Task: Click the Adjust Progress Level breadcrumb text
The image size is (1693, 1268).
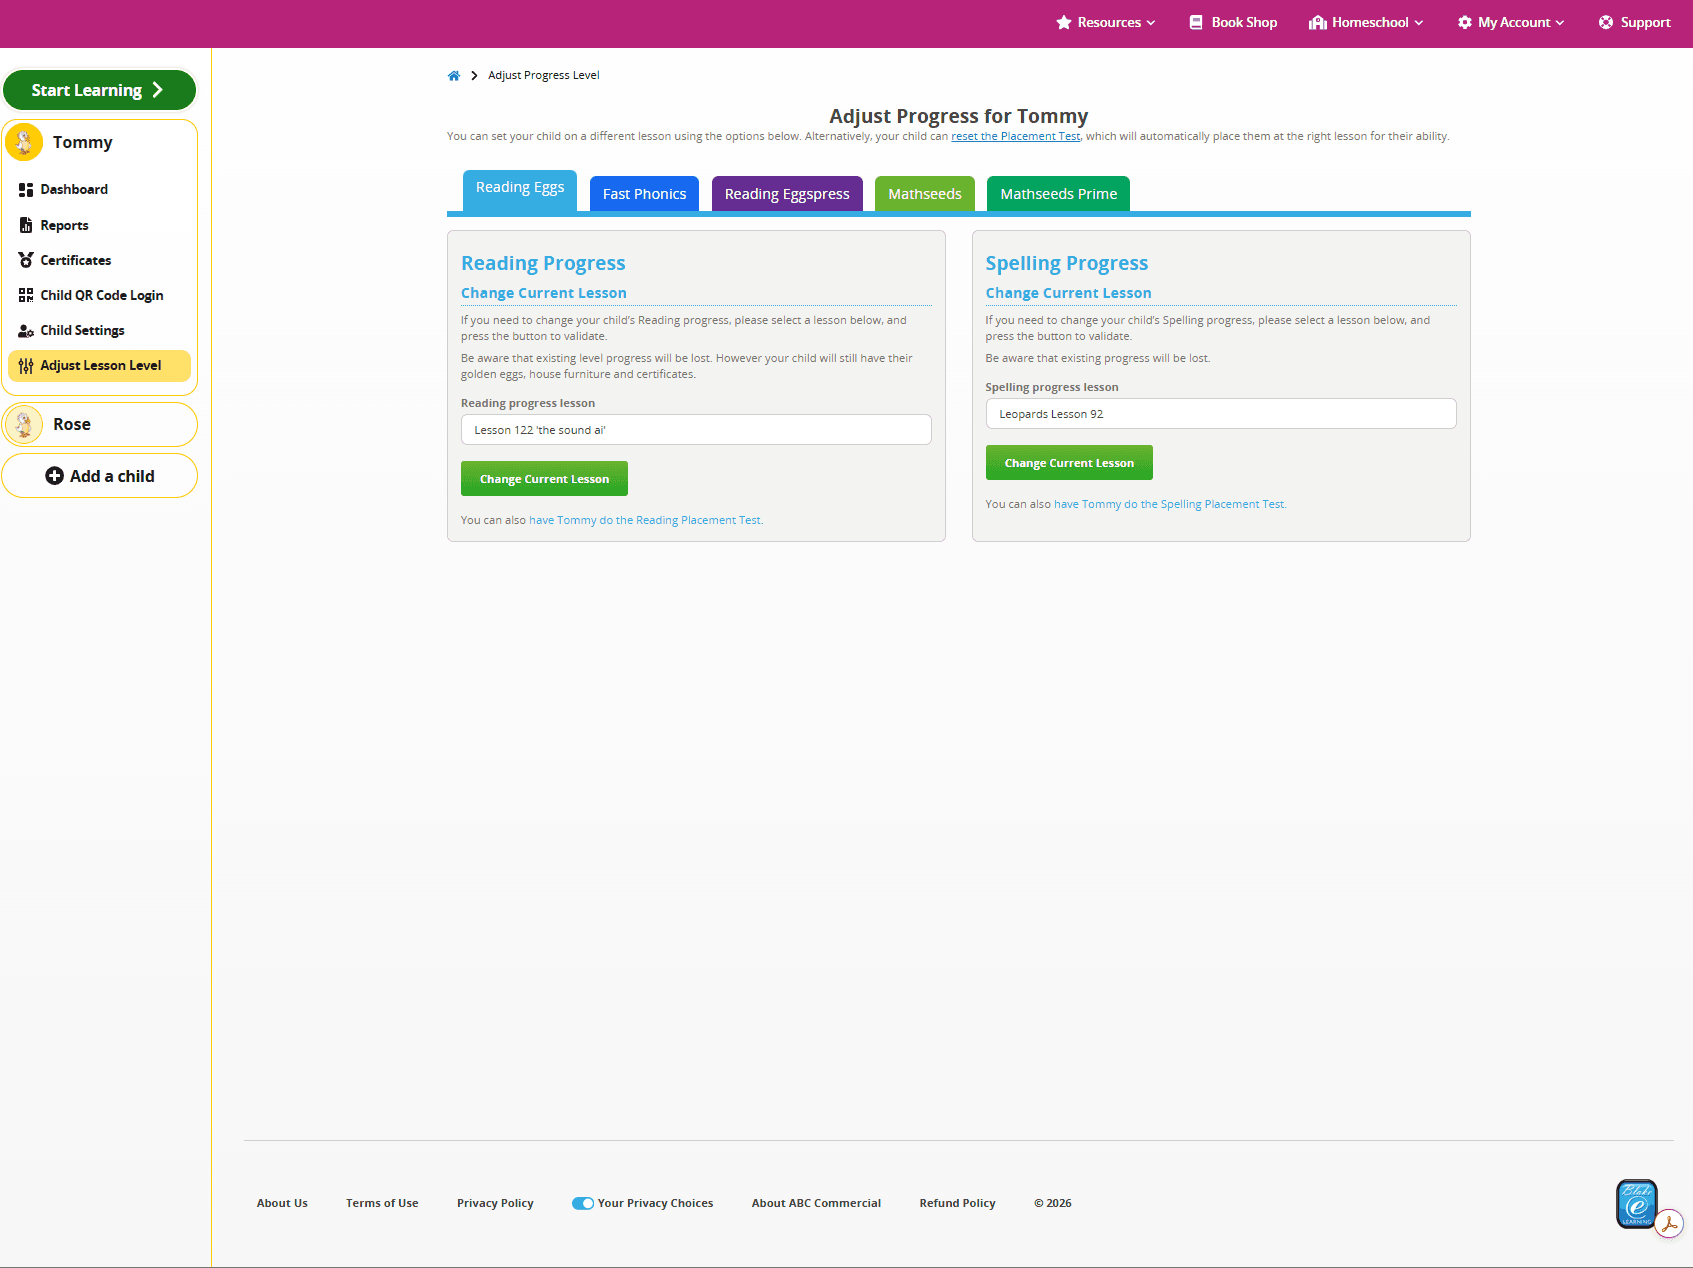Action: pyautogui.click(x=544, y=76)
